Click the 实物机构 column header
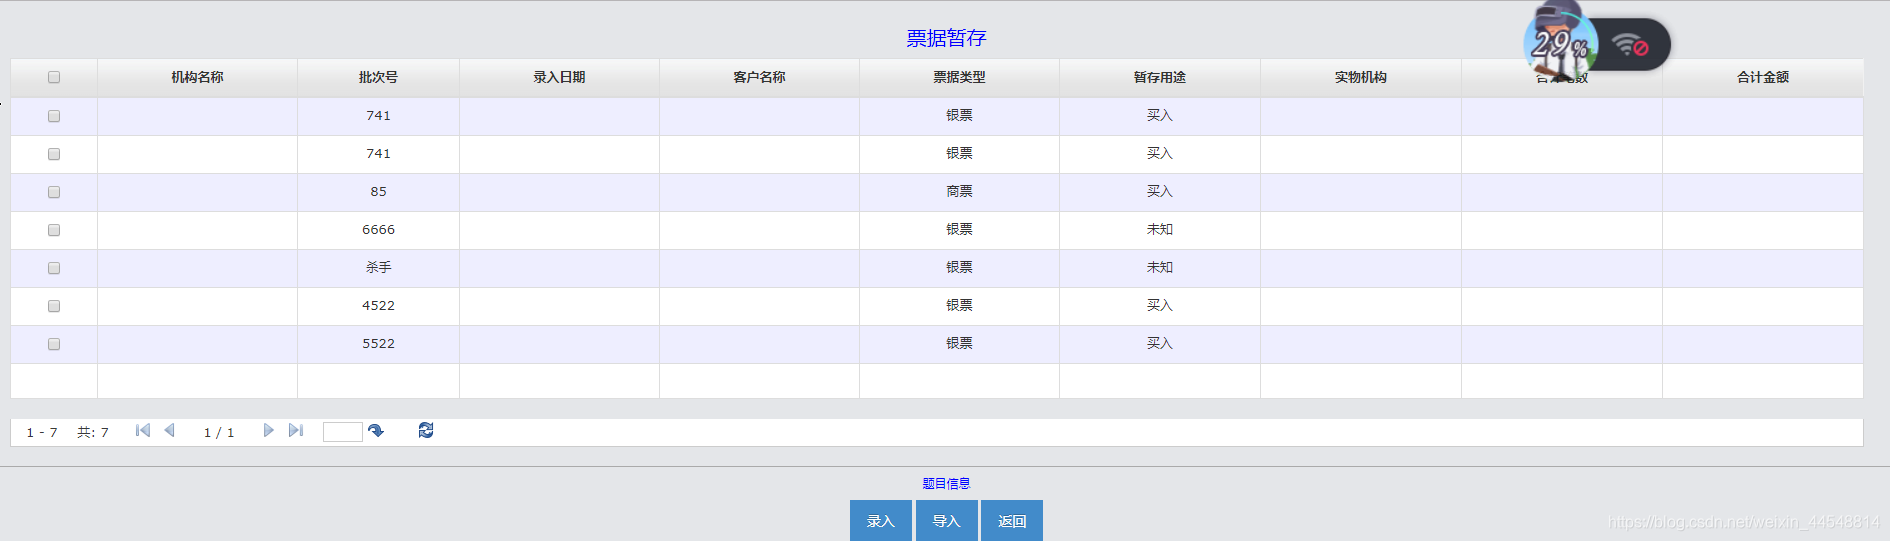The width and height of the screenshot is (1890, 541). click(1361, 77)
